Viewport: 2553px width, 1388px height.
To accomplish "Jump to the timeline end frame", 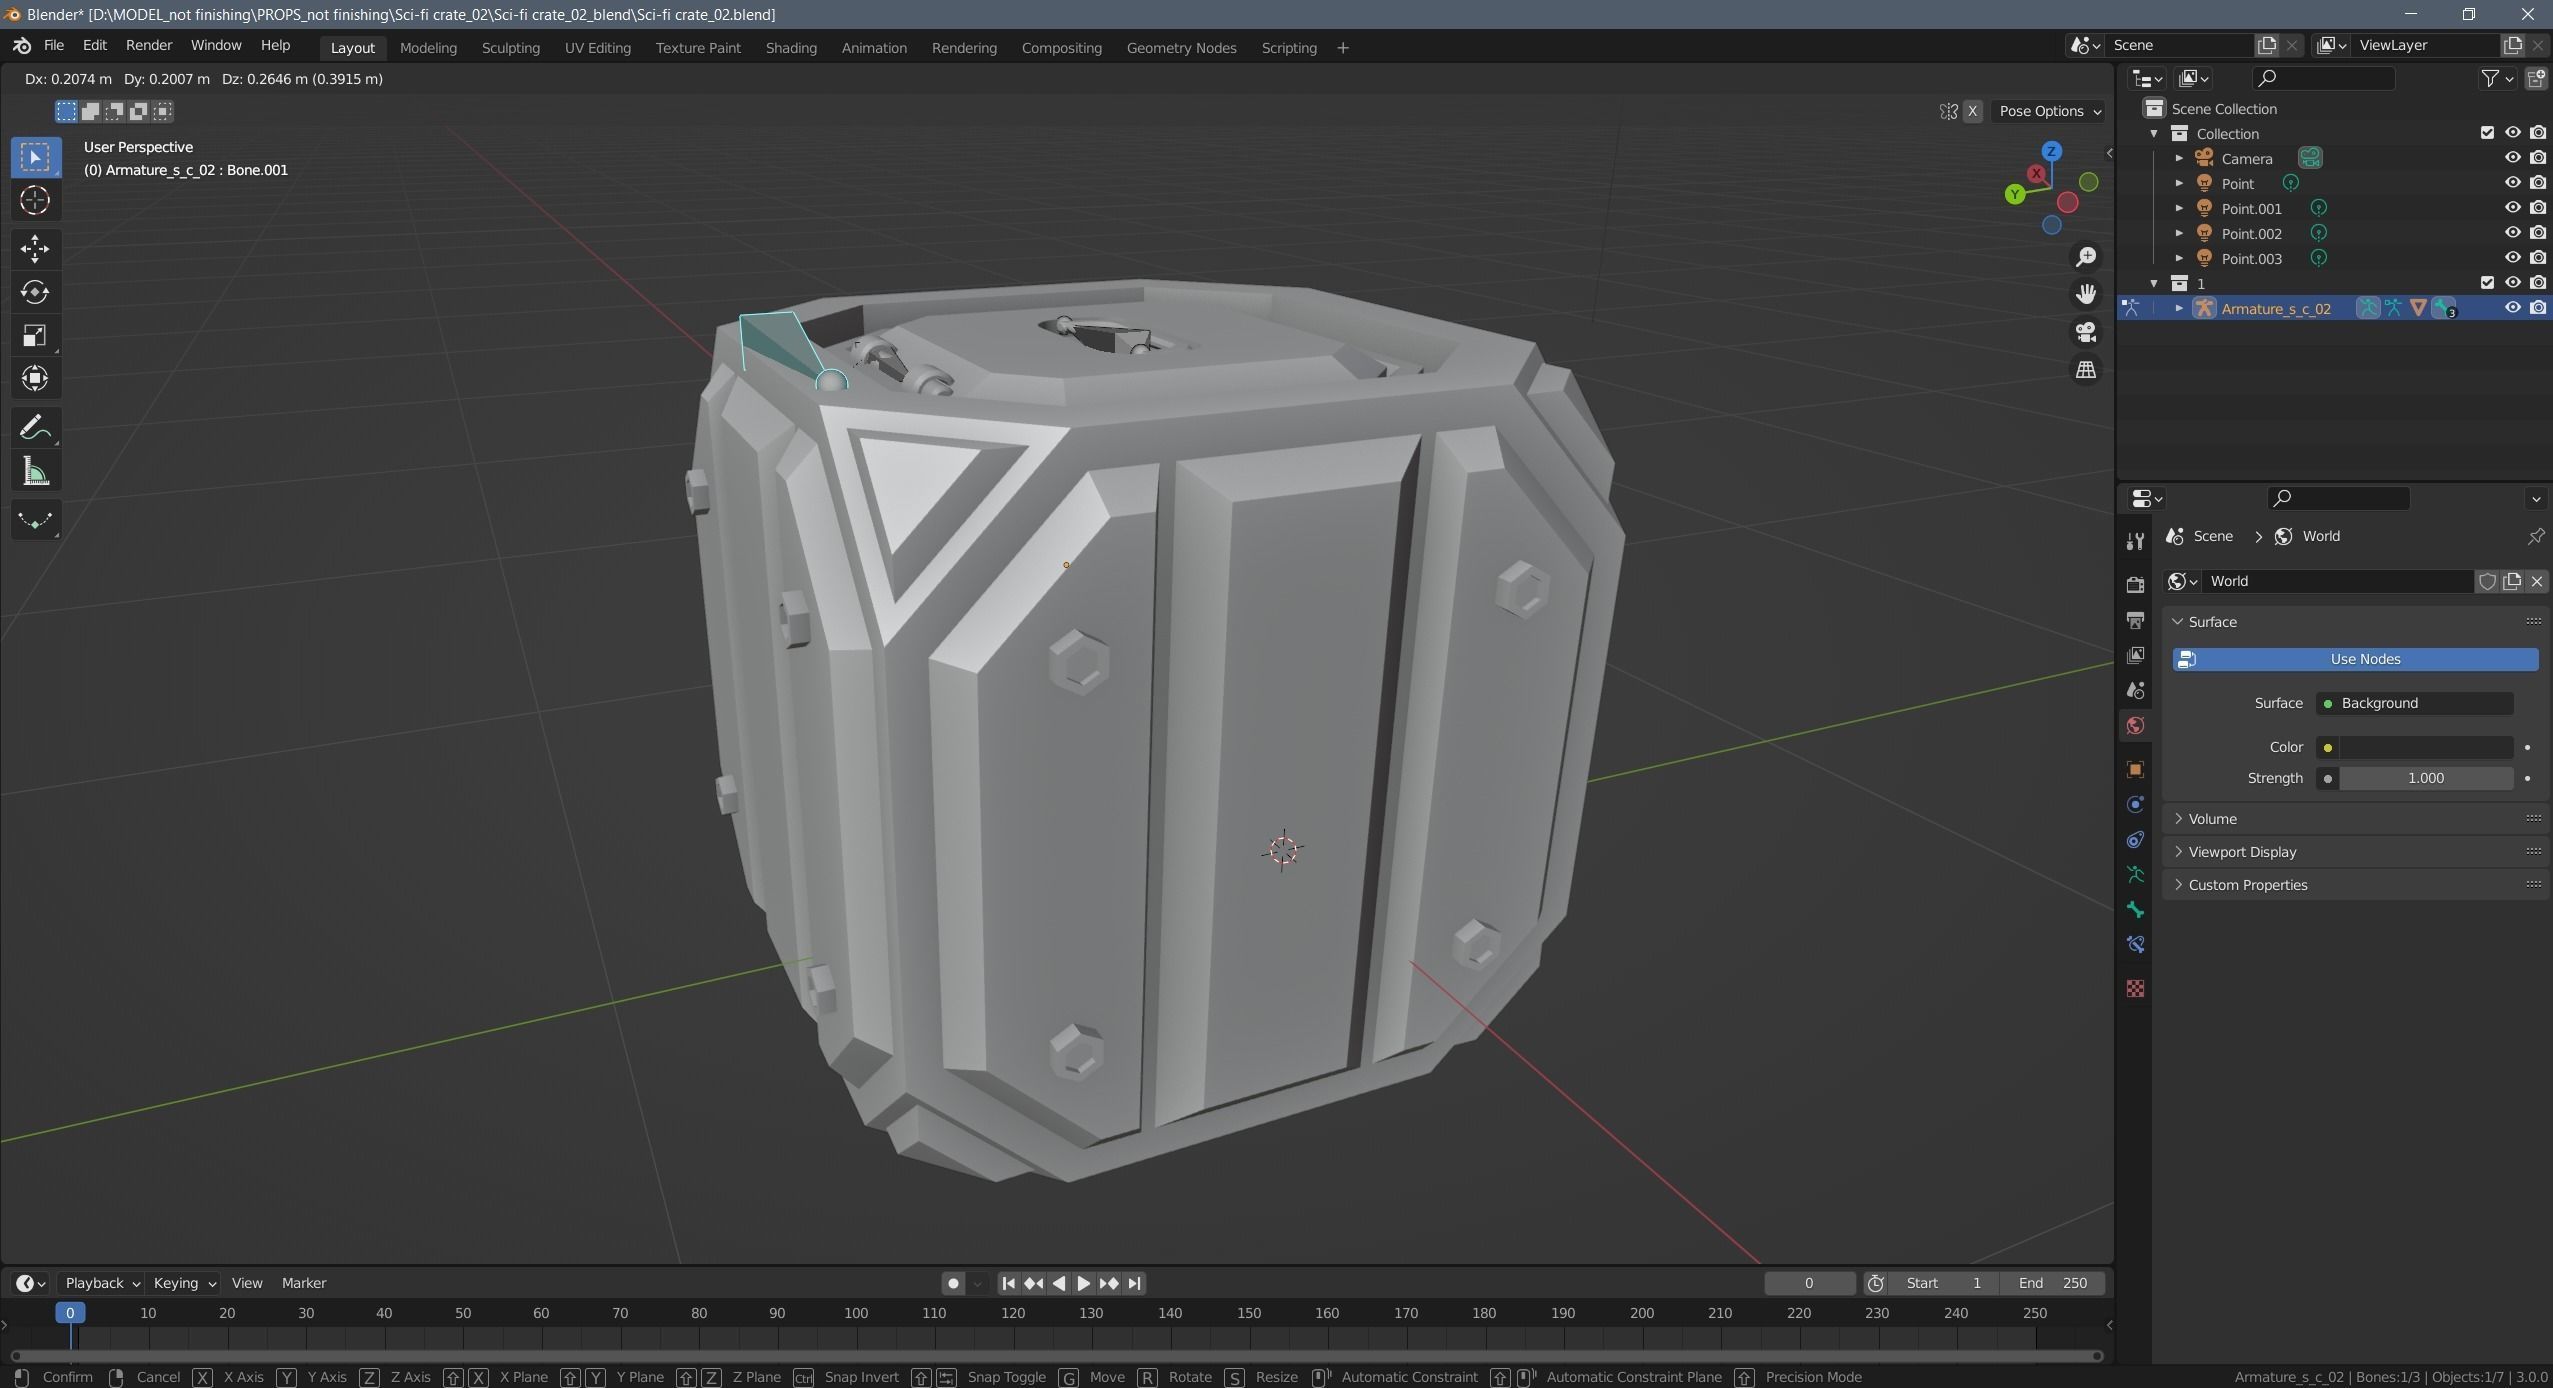I will [x=1134, y=1283].
